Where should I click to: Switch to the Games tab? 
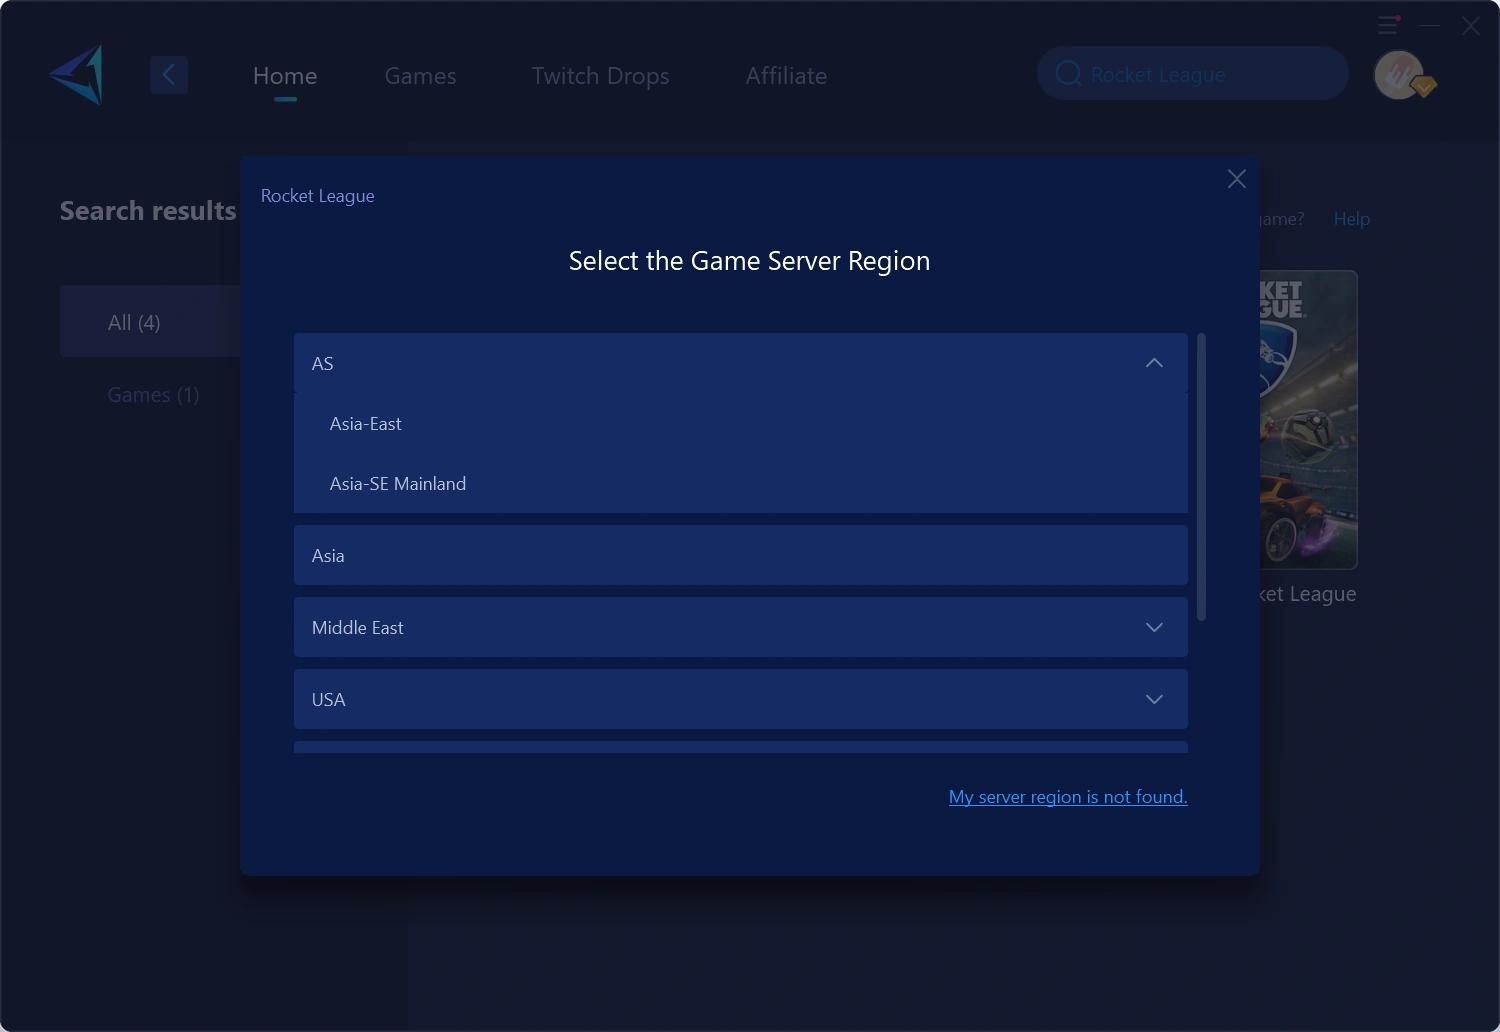(420, 75)
